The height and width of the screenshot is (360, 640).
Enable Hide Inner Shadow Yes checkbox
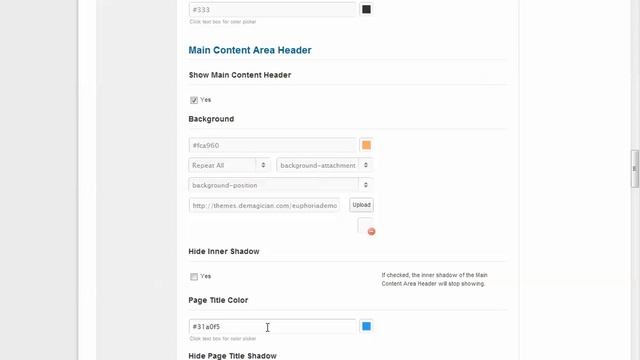[194, 277]
